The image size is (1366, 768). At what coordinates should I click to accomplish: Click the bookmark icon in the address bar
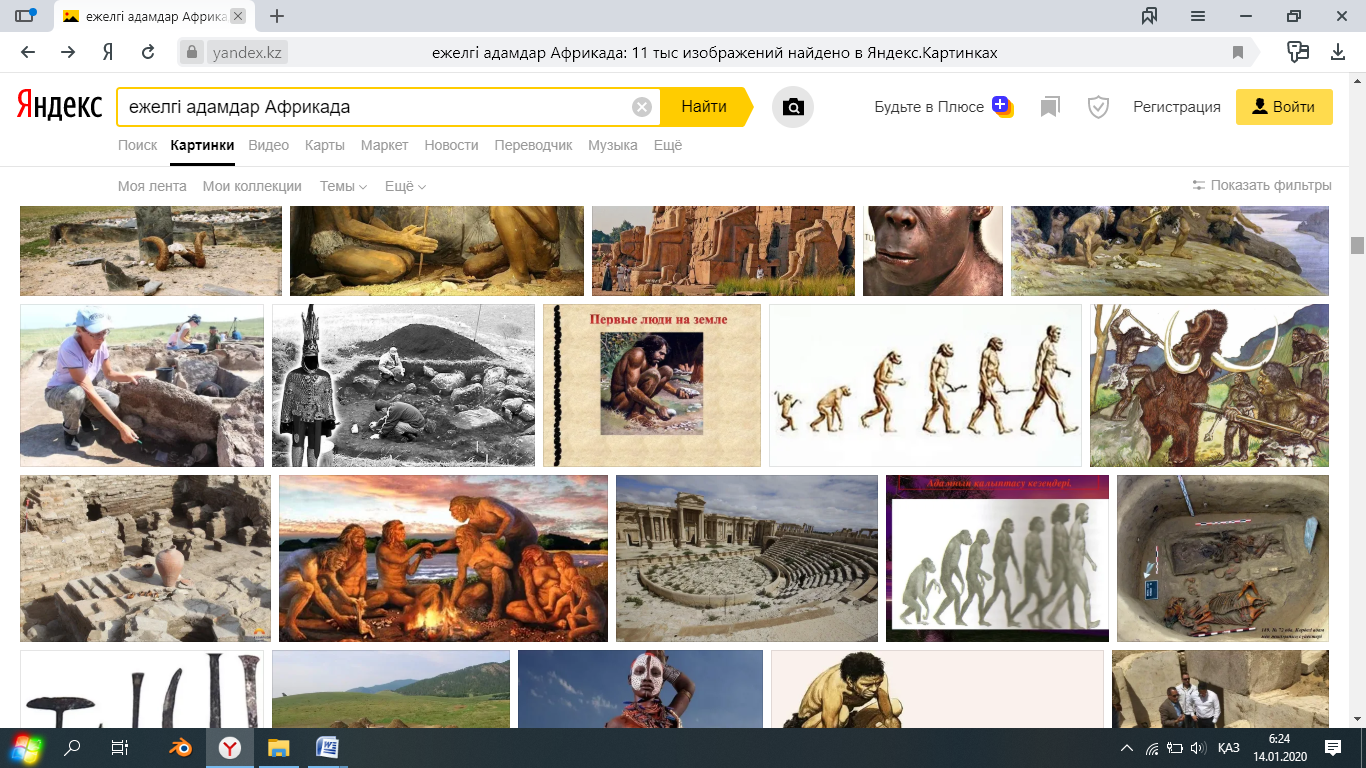pyautogui.click(x=1238, y=53)
